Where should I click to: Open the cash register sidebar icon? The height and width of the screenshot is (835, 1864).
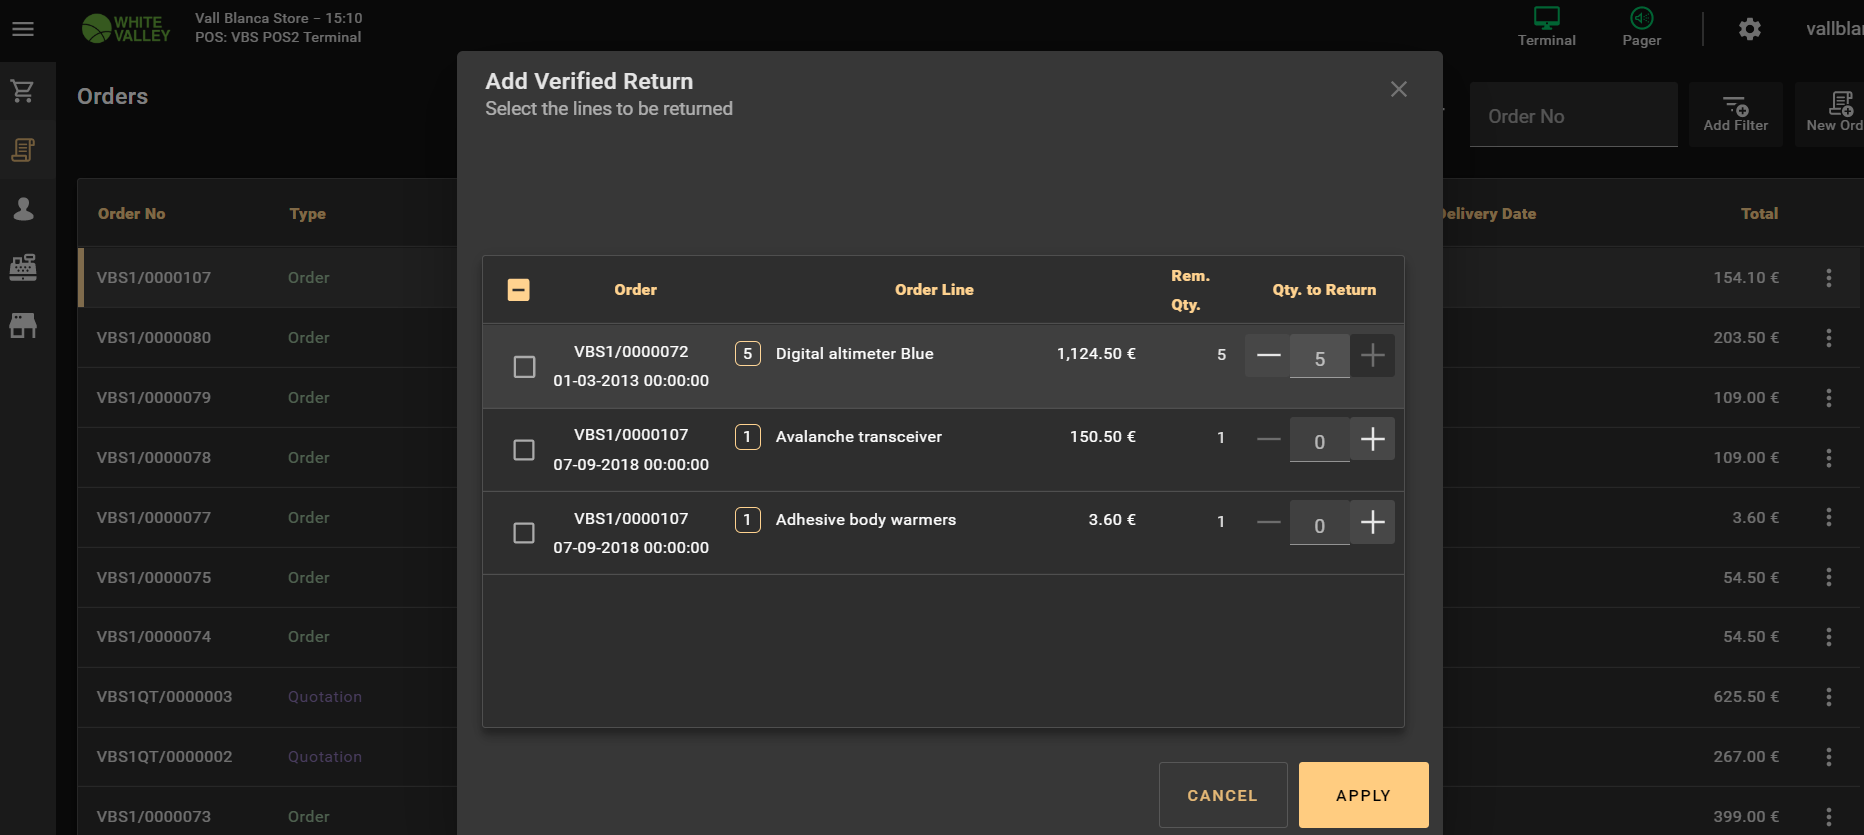pos(23,267)
